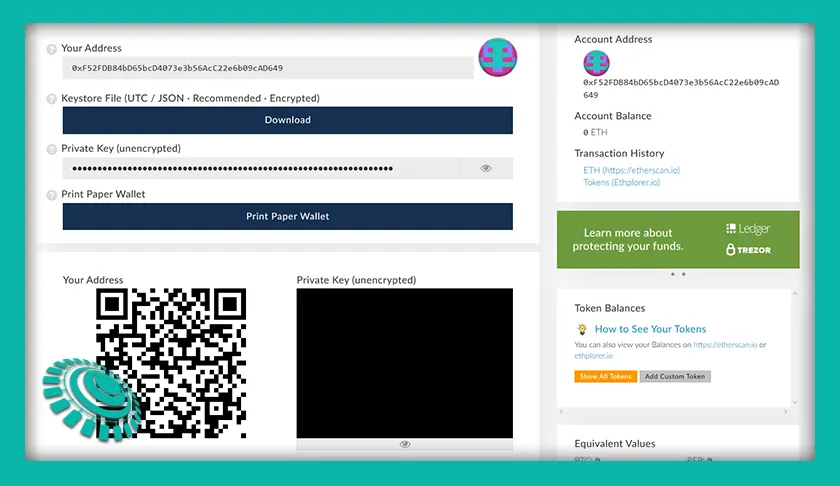Click the Print Paper Wallet button
Image resolution: width=840 pixels, height=486 pixels.
(x=288, y=216)
